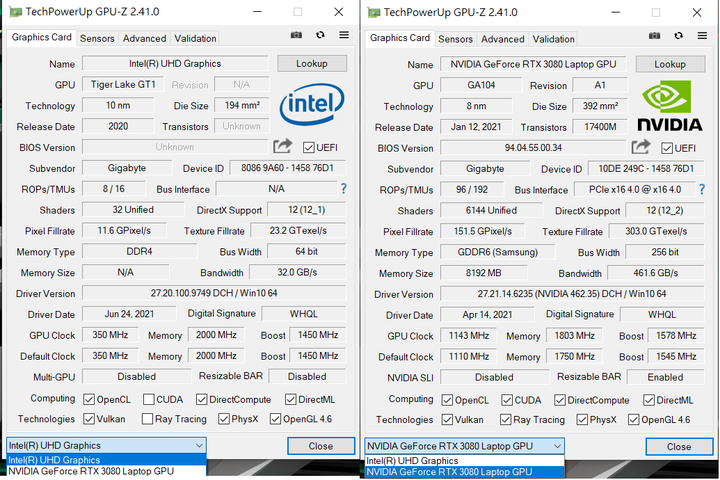Click the Intel logo
The width and height of the screenshot is (720, 480).
(x=312, y=104)
